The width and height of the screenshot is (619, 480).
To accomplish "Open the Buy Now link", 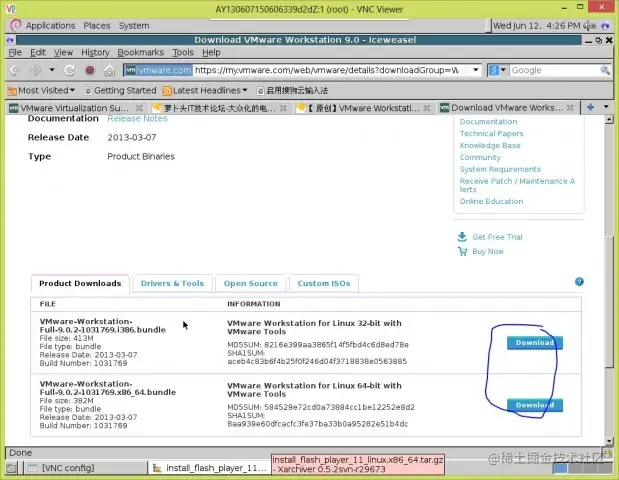I will point(488,251).
